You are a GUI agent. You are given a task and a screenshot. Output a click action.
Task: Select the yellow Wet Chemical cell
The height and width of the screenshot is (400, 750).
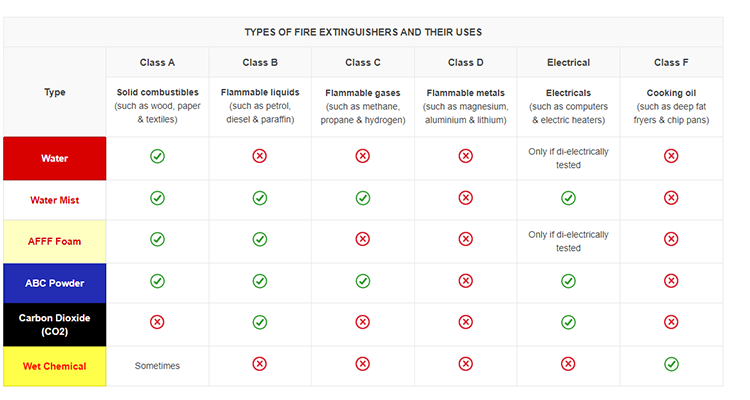55,366
